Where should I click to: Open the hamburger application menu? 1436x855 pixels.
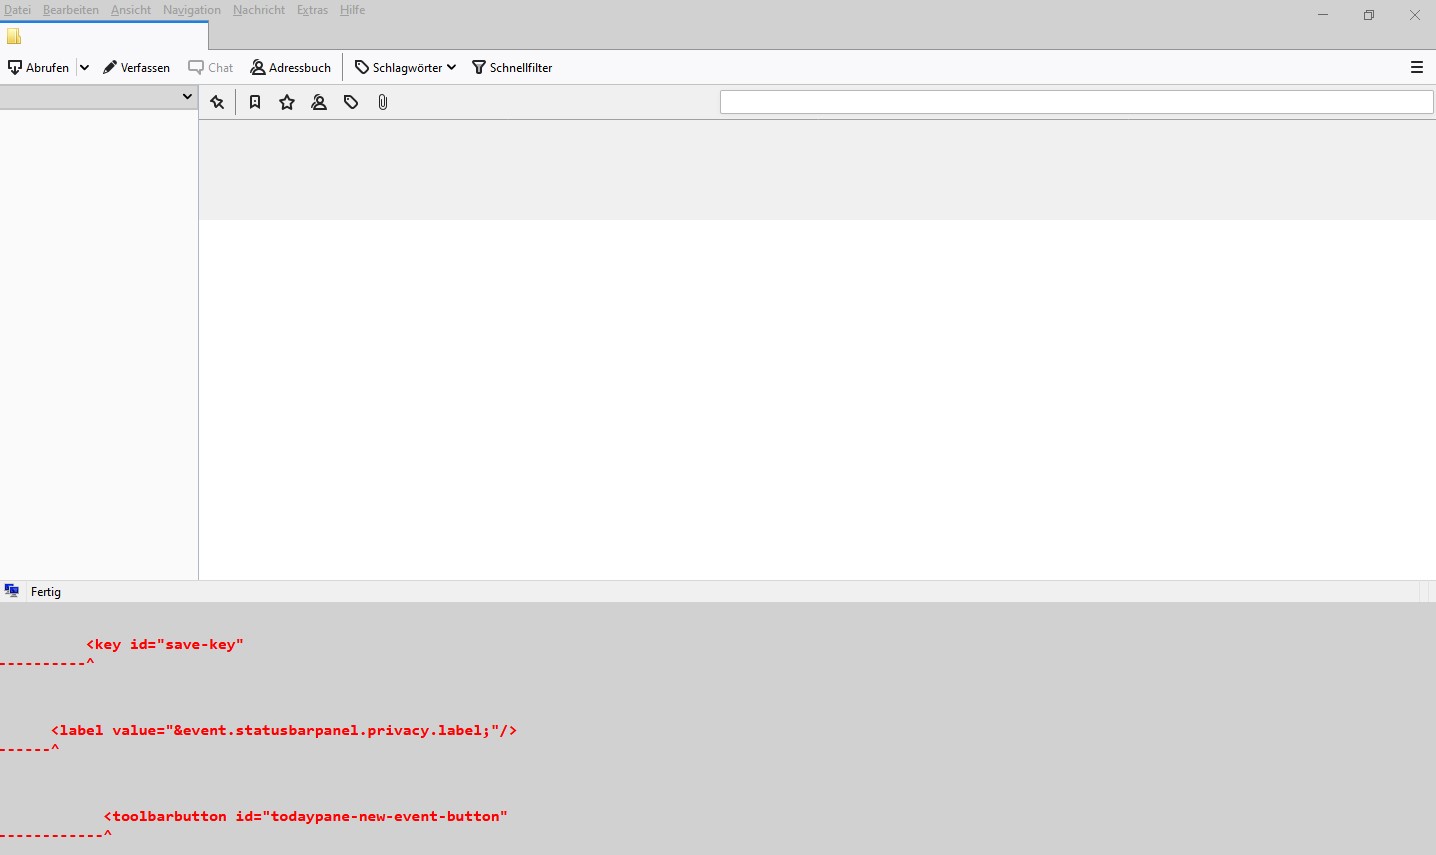pyautogui.click(x=1416, y=67)
